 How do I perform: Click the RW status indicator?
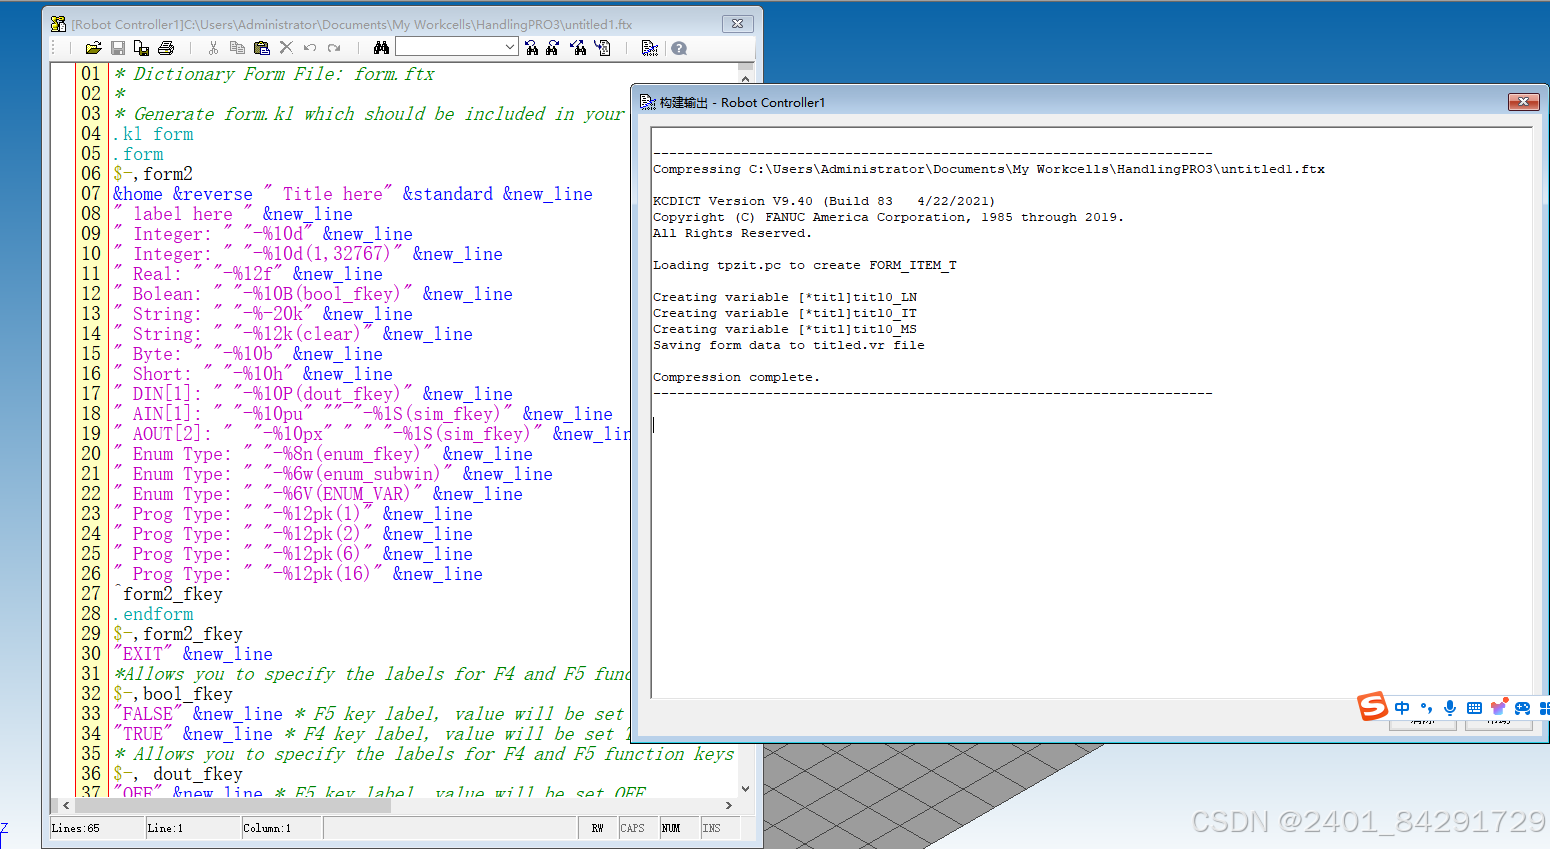coord(597,828)
